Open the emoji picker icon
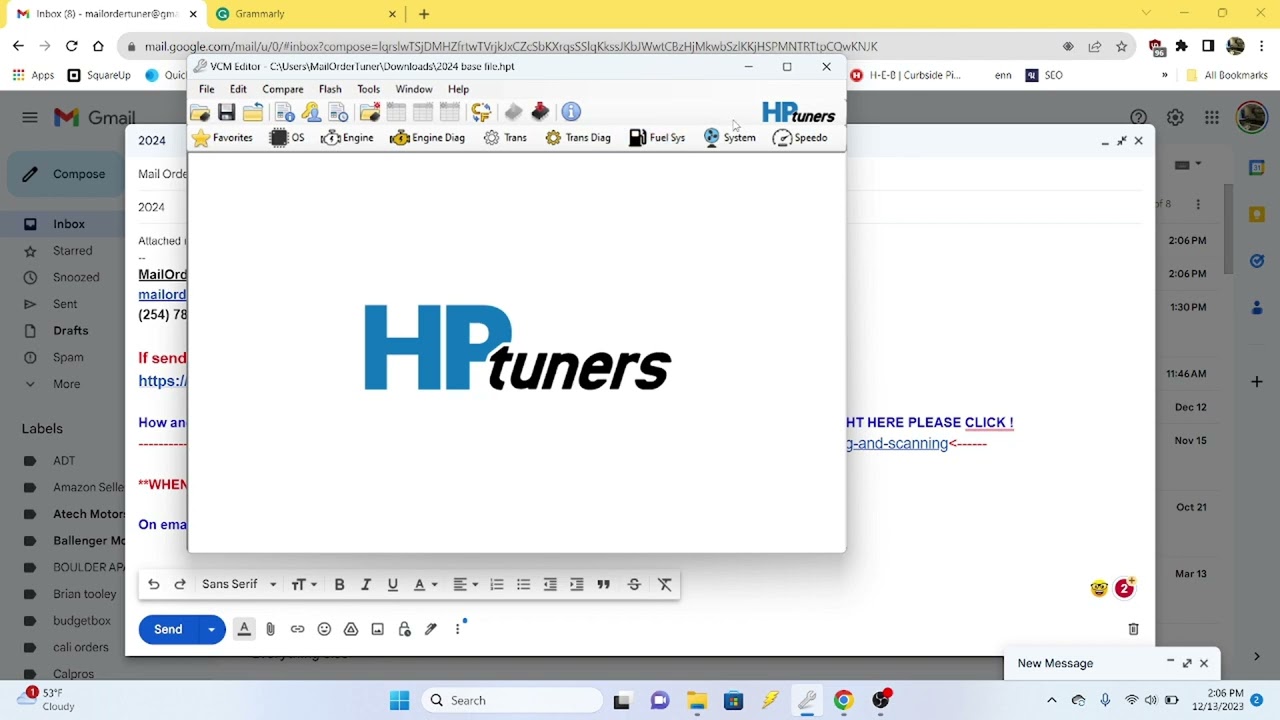Viewport: 1280px width, 720px height. [324, 629]
